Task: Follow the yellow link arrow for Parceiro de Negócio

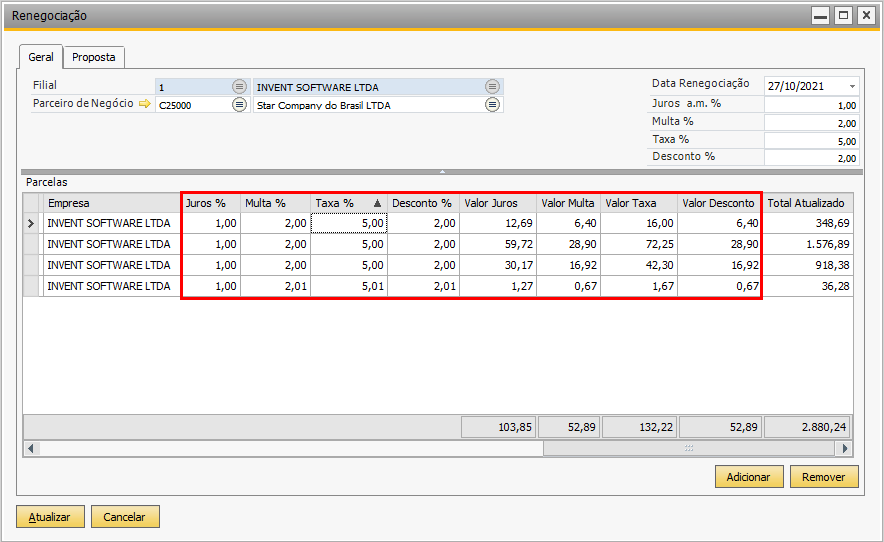Action: click(145, 104)
